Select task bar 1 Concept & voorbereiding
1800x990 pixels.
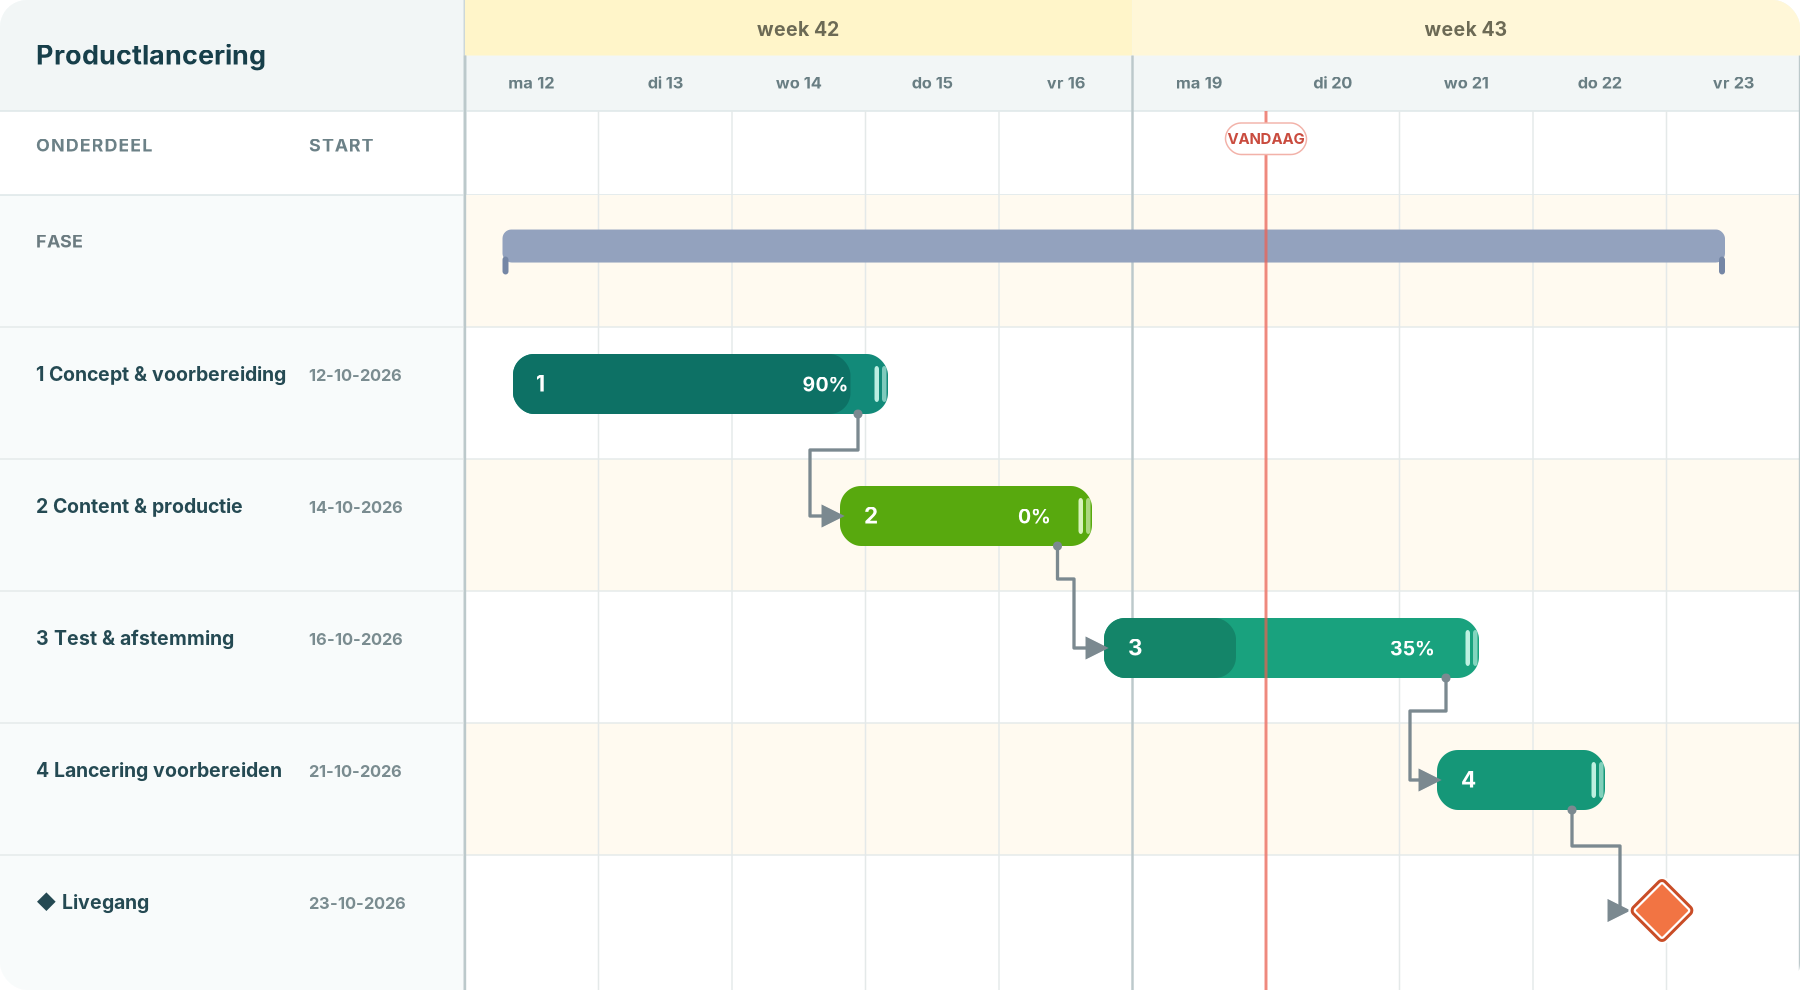click(700, 384)
